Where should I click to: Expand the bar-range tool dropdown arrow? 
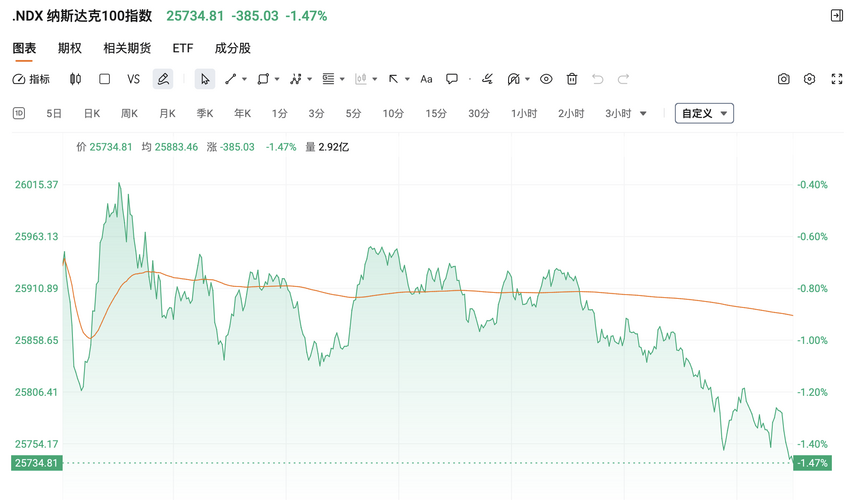pyautogui.click(x=375, y=79)
